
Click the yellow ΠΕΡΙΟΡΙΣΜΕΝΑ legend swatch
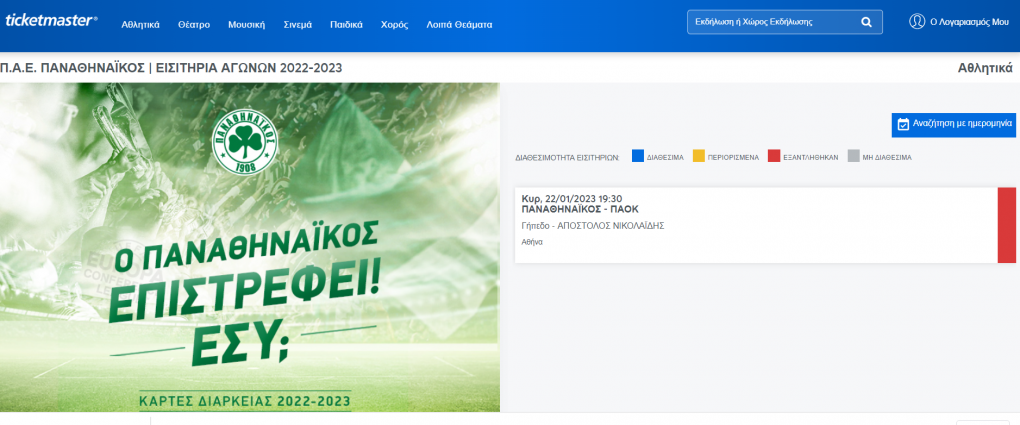pyautogui.click(x=699, y=156)
